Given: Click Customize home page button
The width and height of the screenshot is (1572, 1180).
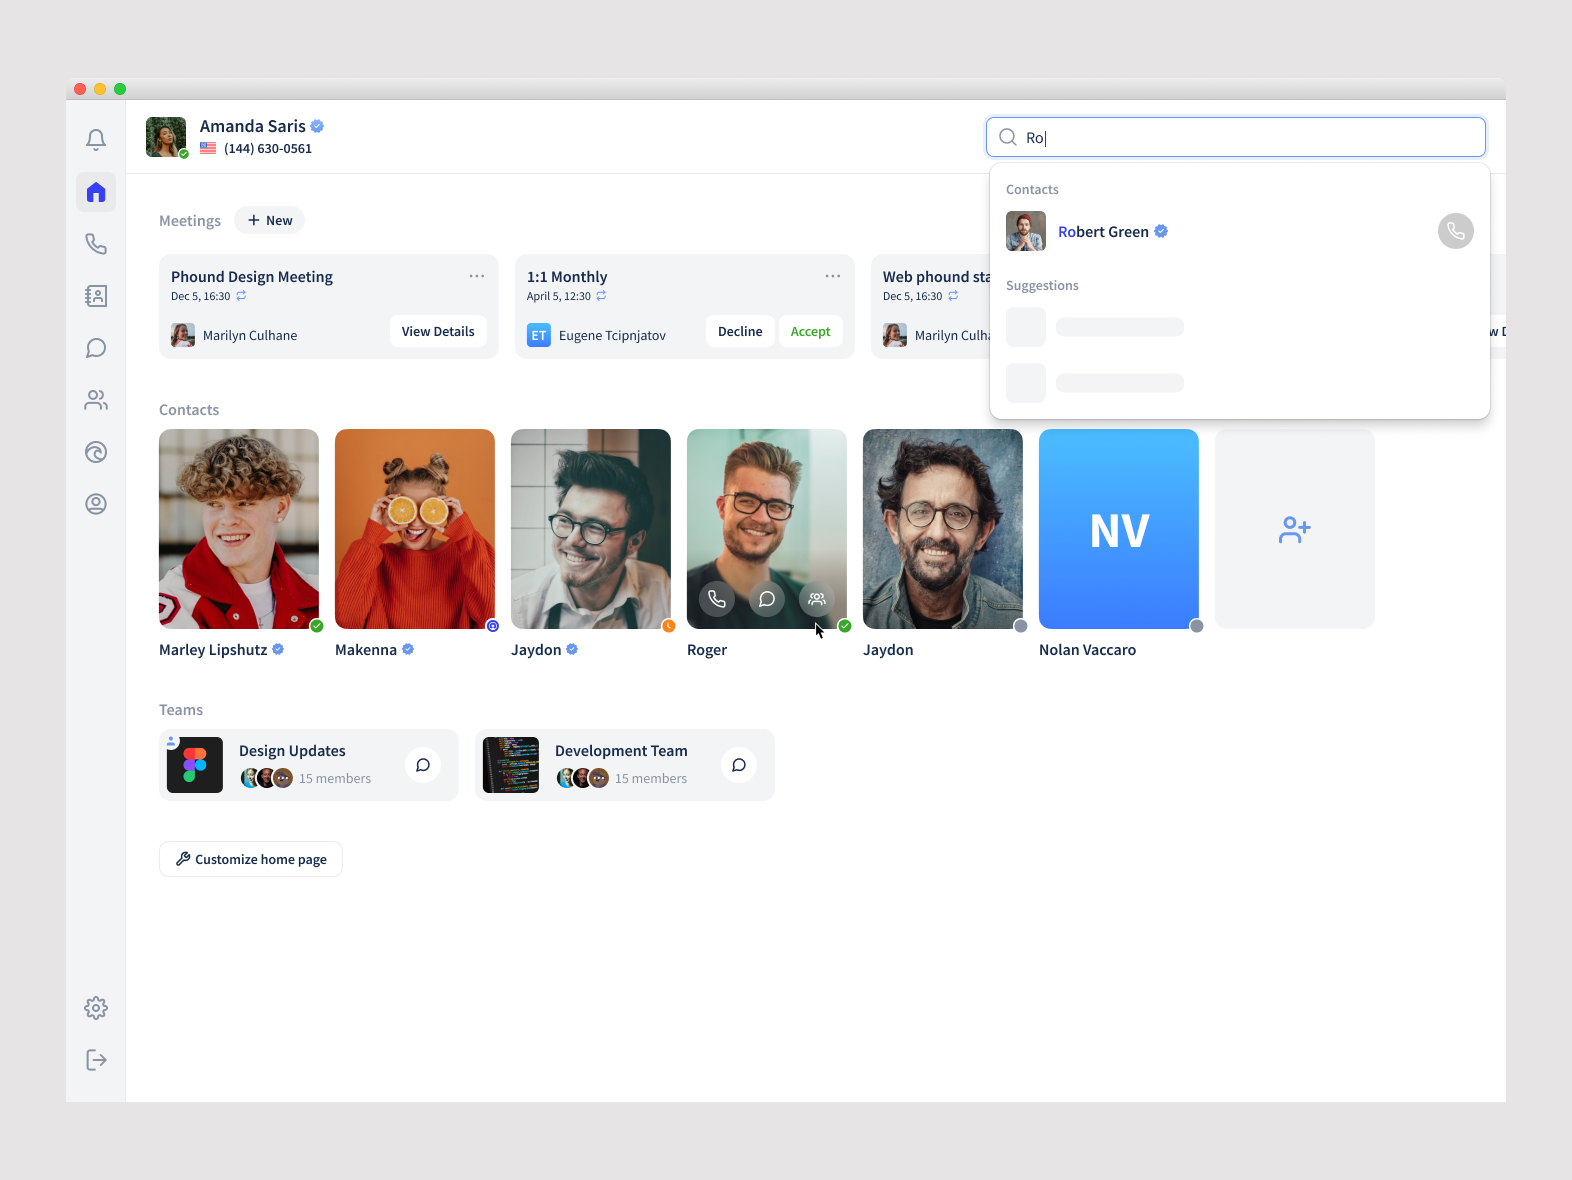Looking at the screenshot, I should [x=251, y=859].
